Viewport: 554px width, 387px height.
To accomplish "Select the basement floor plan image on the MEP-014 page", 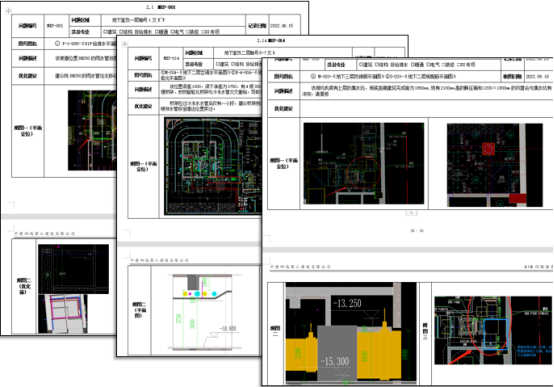I will click(x=213, y=166).
